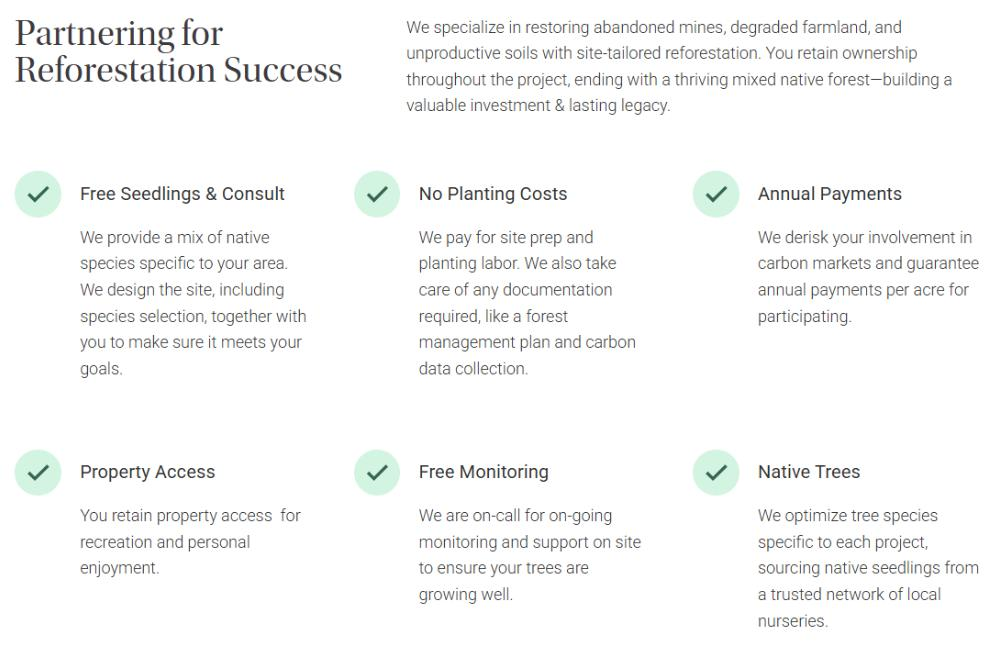Click the on-call monitoring and support description
Image resolution: width=1000 pixels, height=646 pixels.
tap(530, 555)
